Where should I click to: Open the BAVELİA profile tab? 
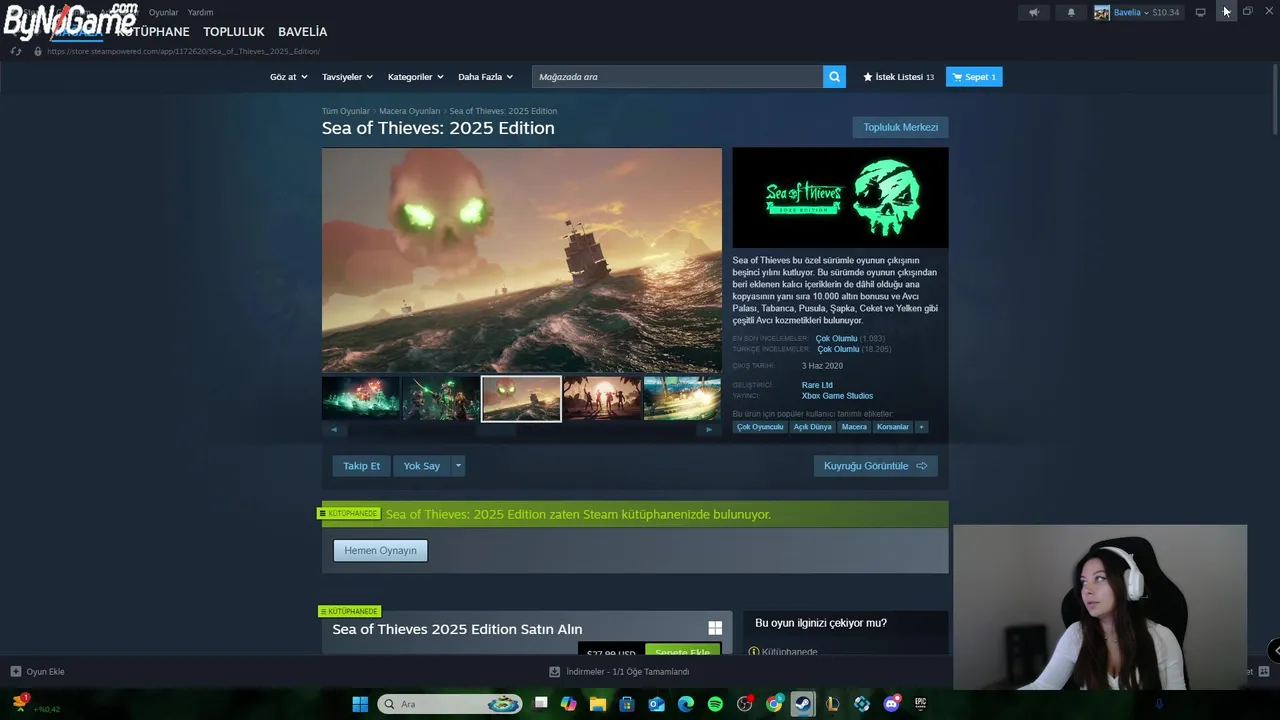(x=302, y=32)
